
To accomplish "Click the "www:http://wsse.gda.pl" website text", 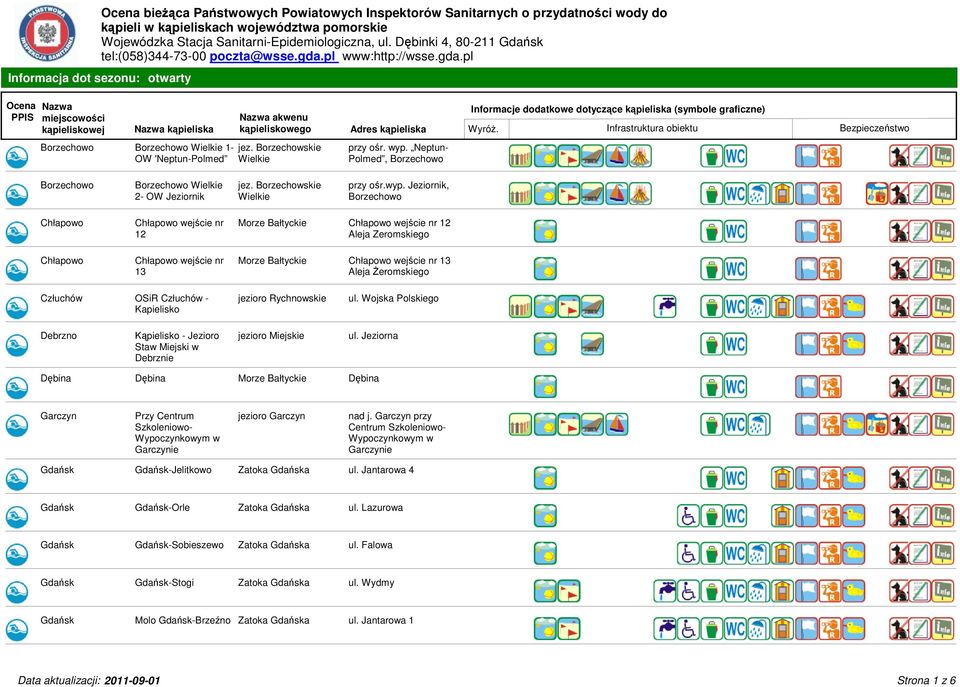I will click(408, 56).
